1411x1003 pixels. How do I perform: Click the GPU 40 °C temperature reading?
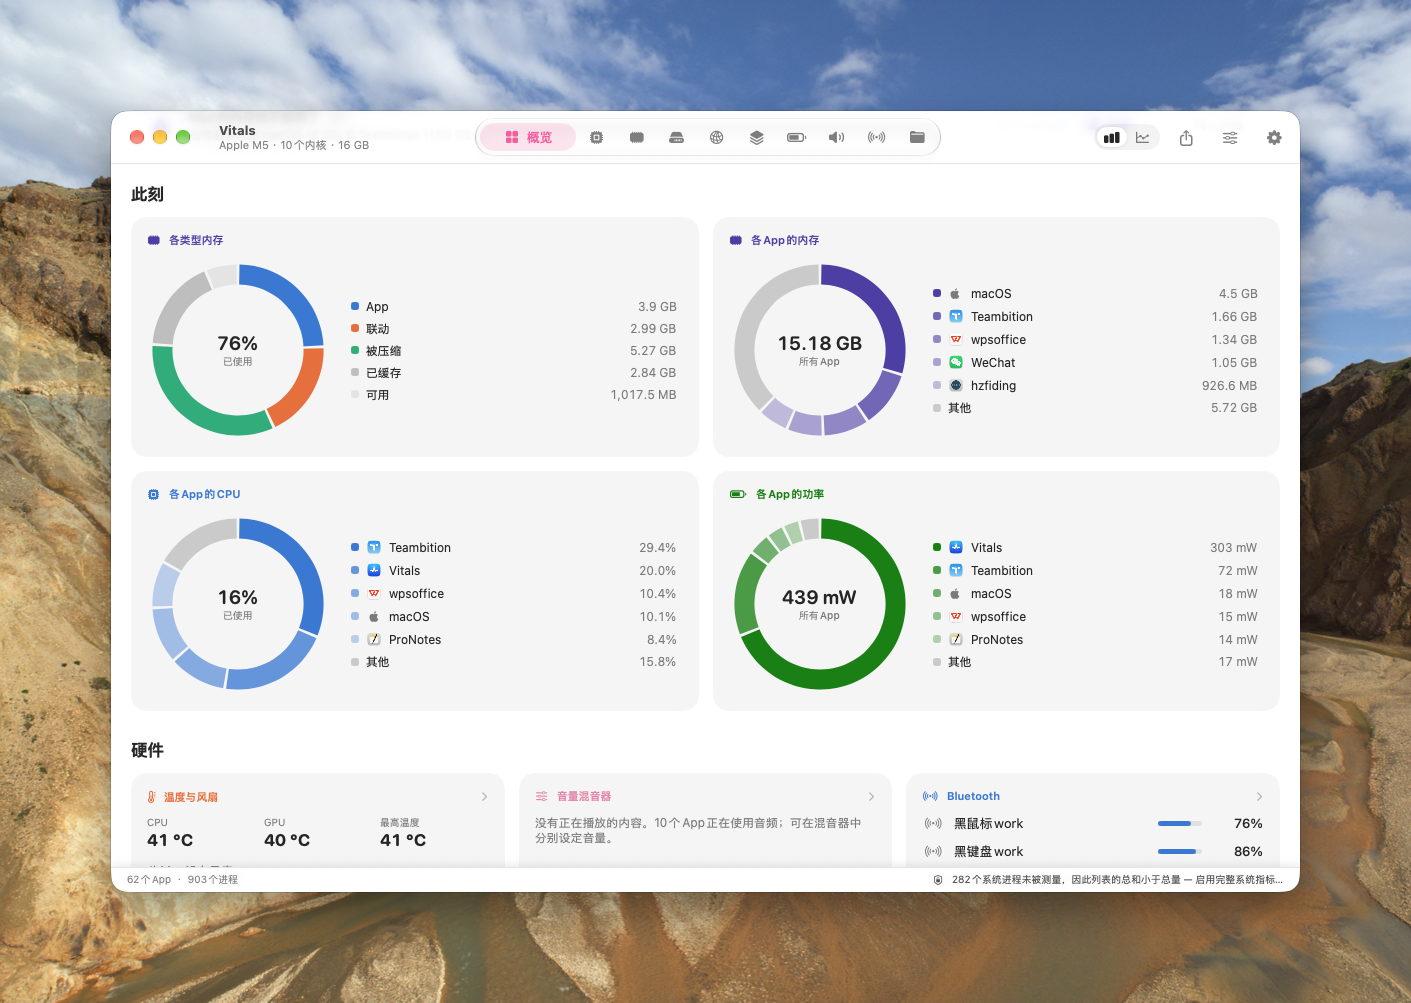287,833
